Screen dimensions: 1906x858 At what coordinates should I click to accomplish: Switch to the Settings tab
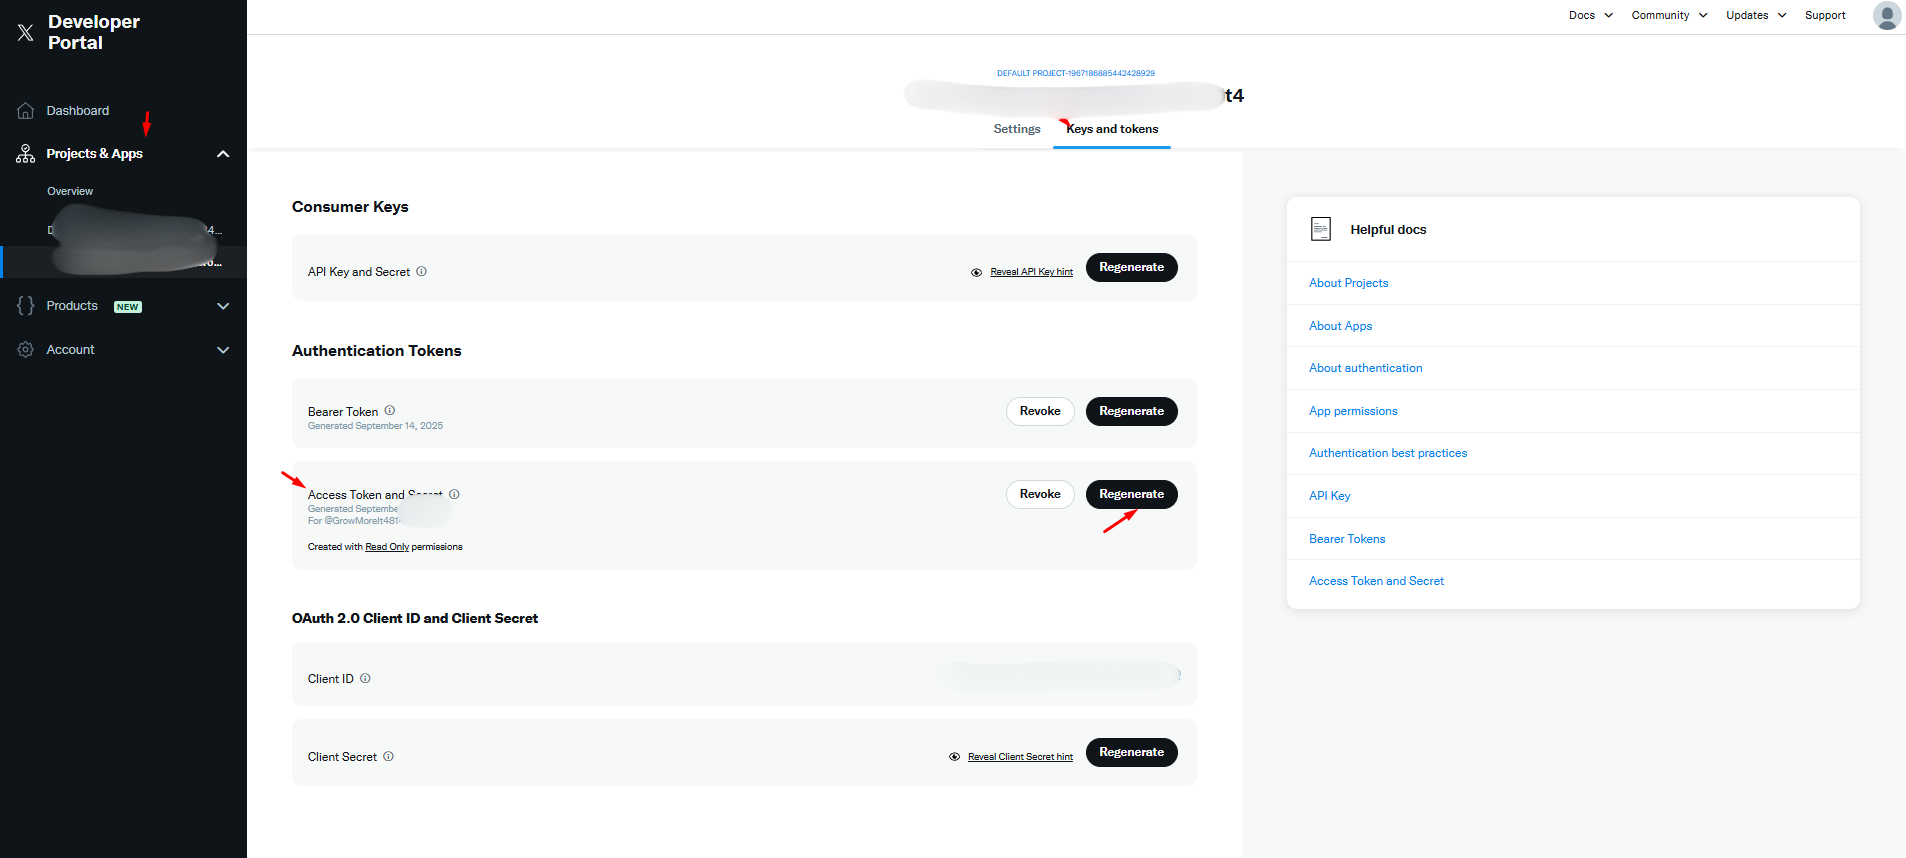(x=1017, y=129)
